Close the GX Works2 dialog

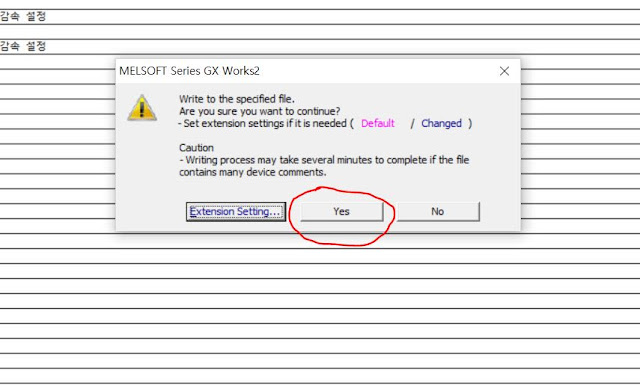coord(504,71)
